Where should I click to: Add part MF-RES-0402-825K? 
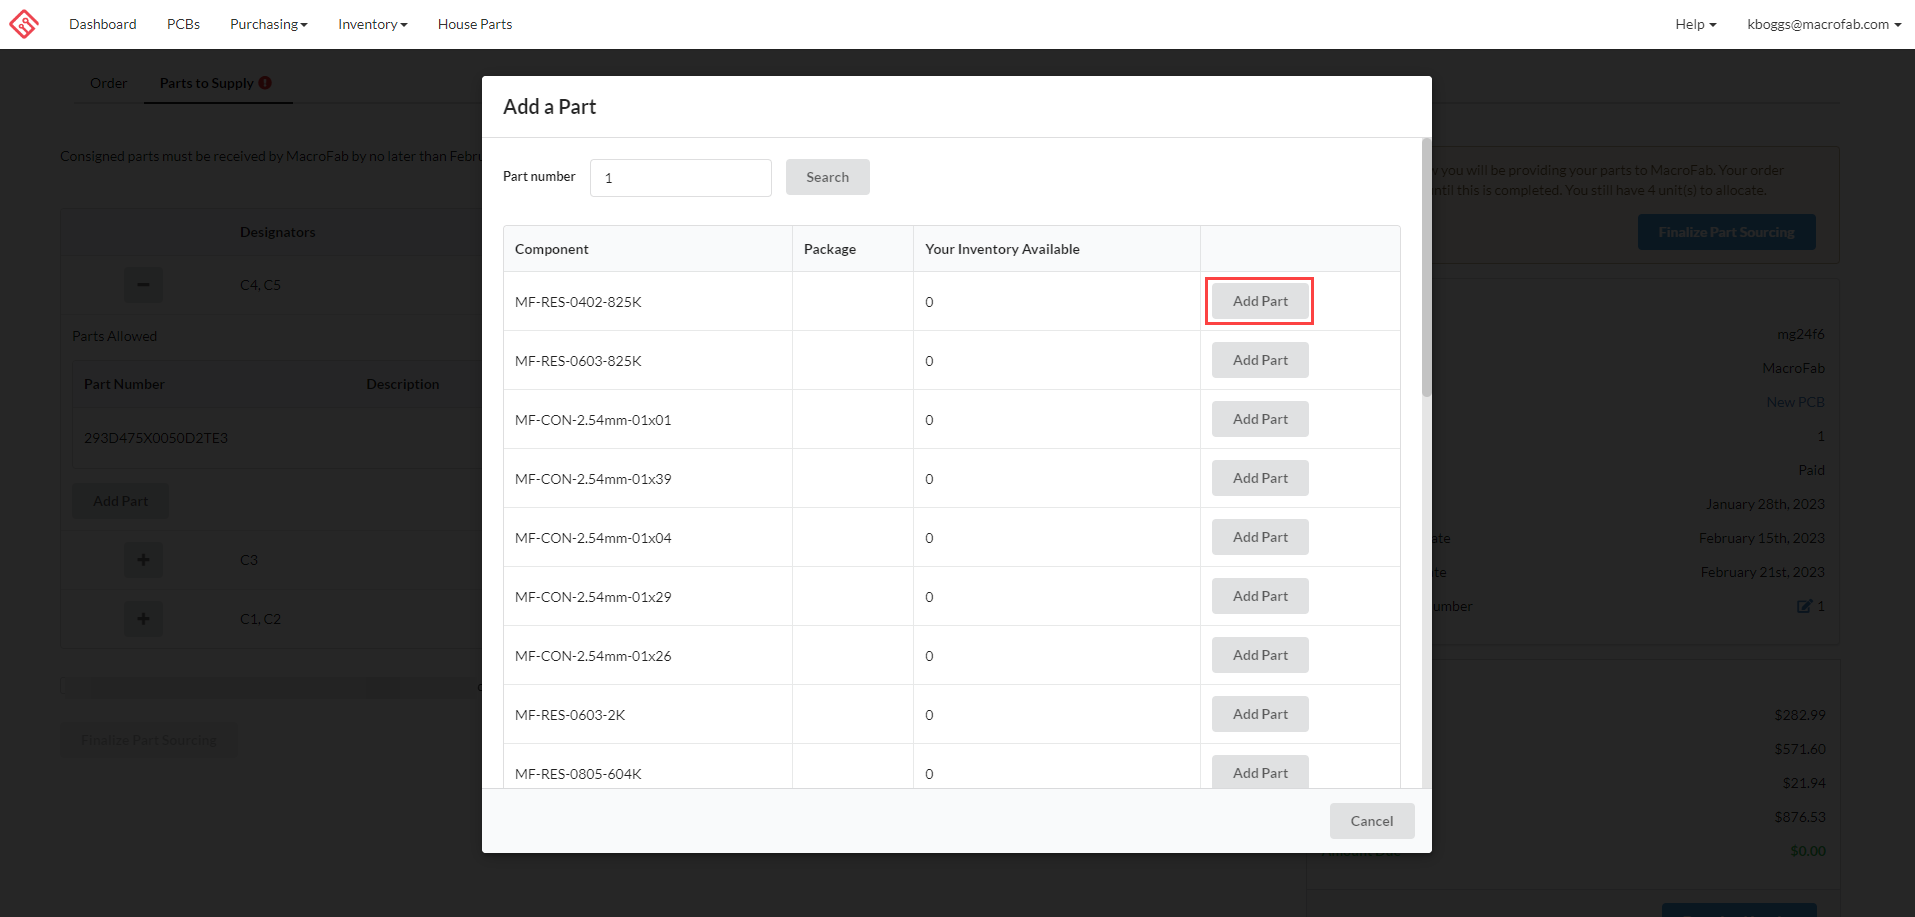coord(1260,301)
